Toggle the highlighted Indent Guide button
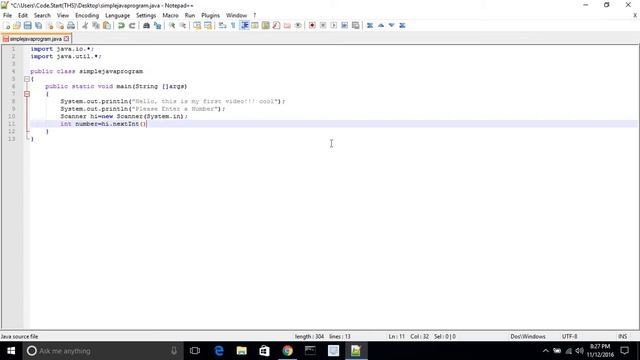 [244, 25]
